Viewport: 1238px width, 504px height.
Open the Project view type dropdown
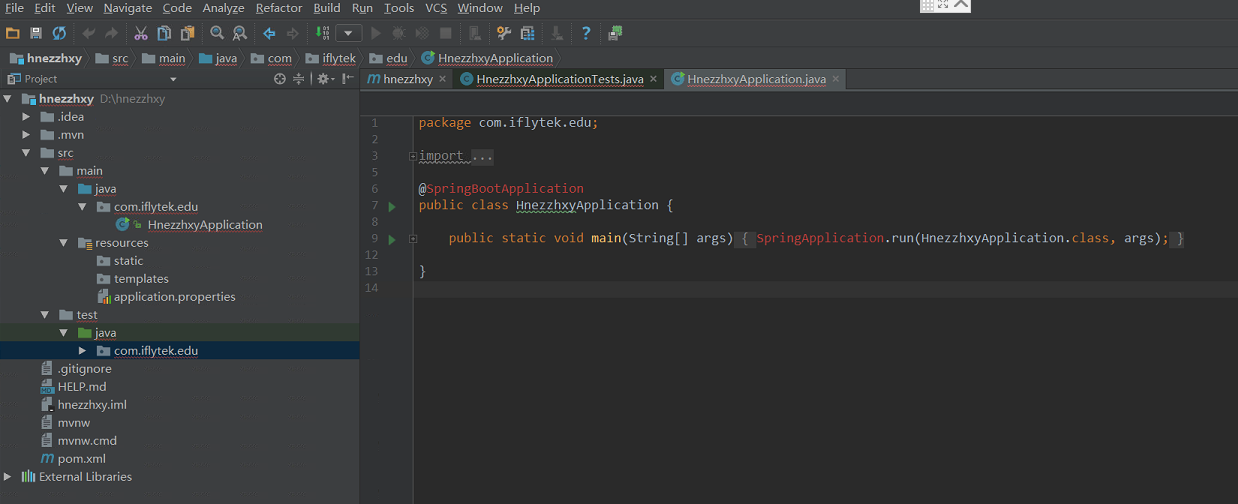pyautogui.click(x=173, y=79)
